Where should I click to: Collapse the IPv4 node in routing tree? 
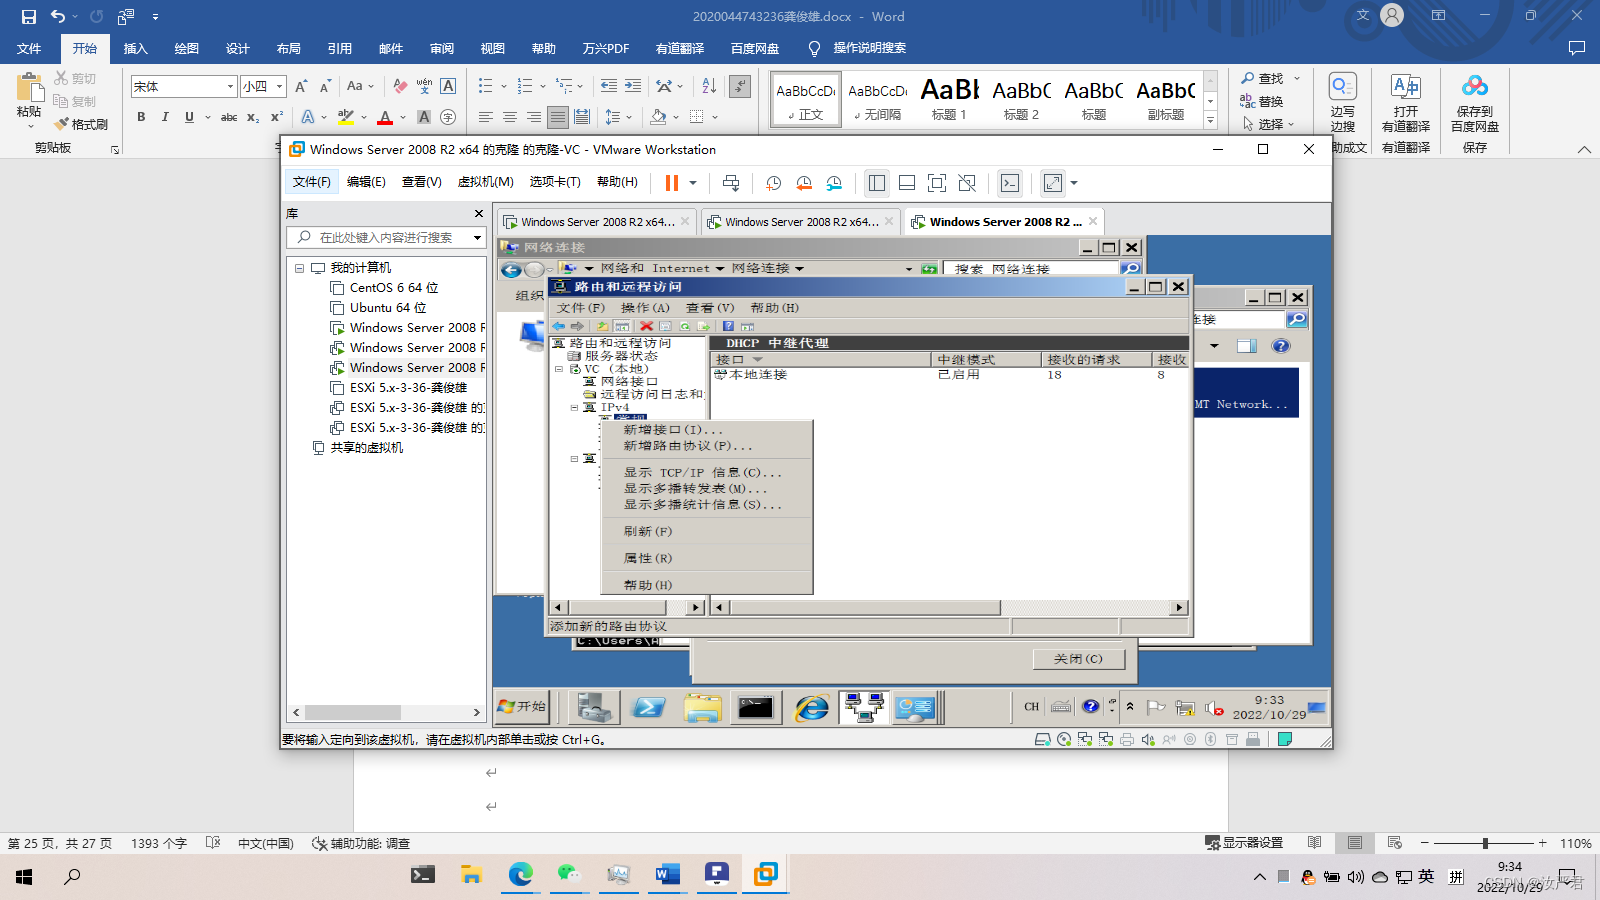tap(574, 408)
